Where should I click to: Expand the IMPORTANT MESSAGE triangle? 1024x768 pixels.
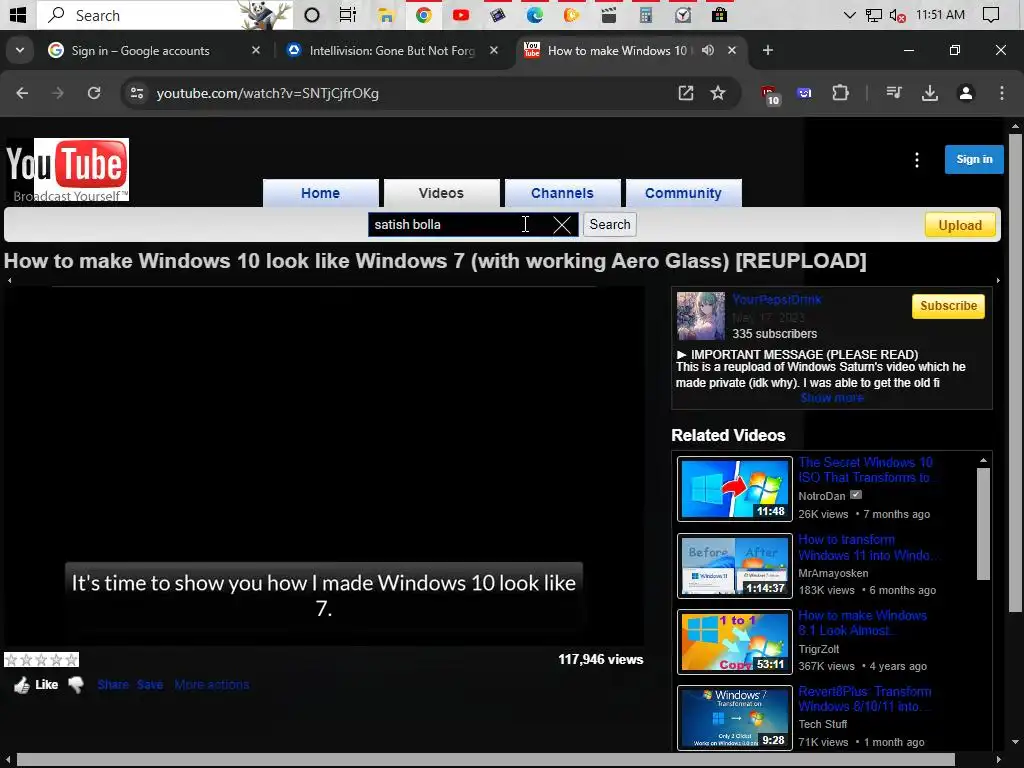click(682, 355)
